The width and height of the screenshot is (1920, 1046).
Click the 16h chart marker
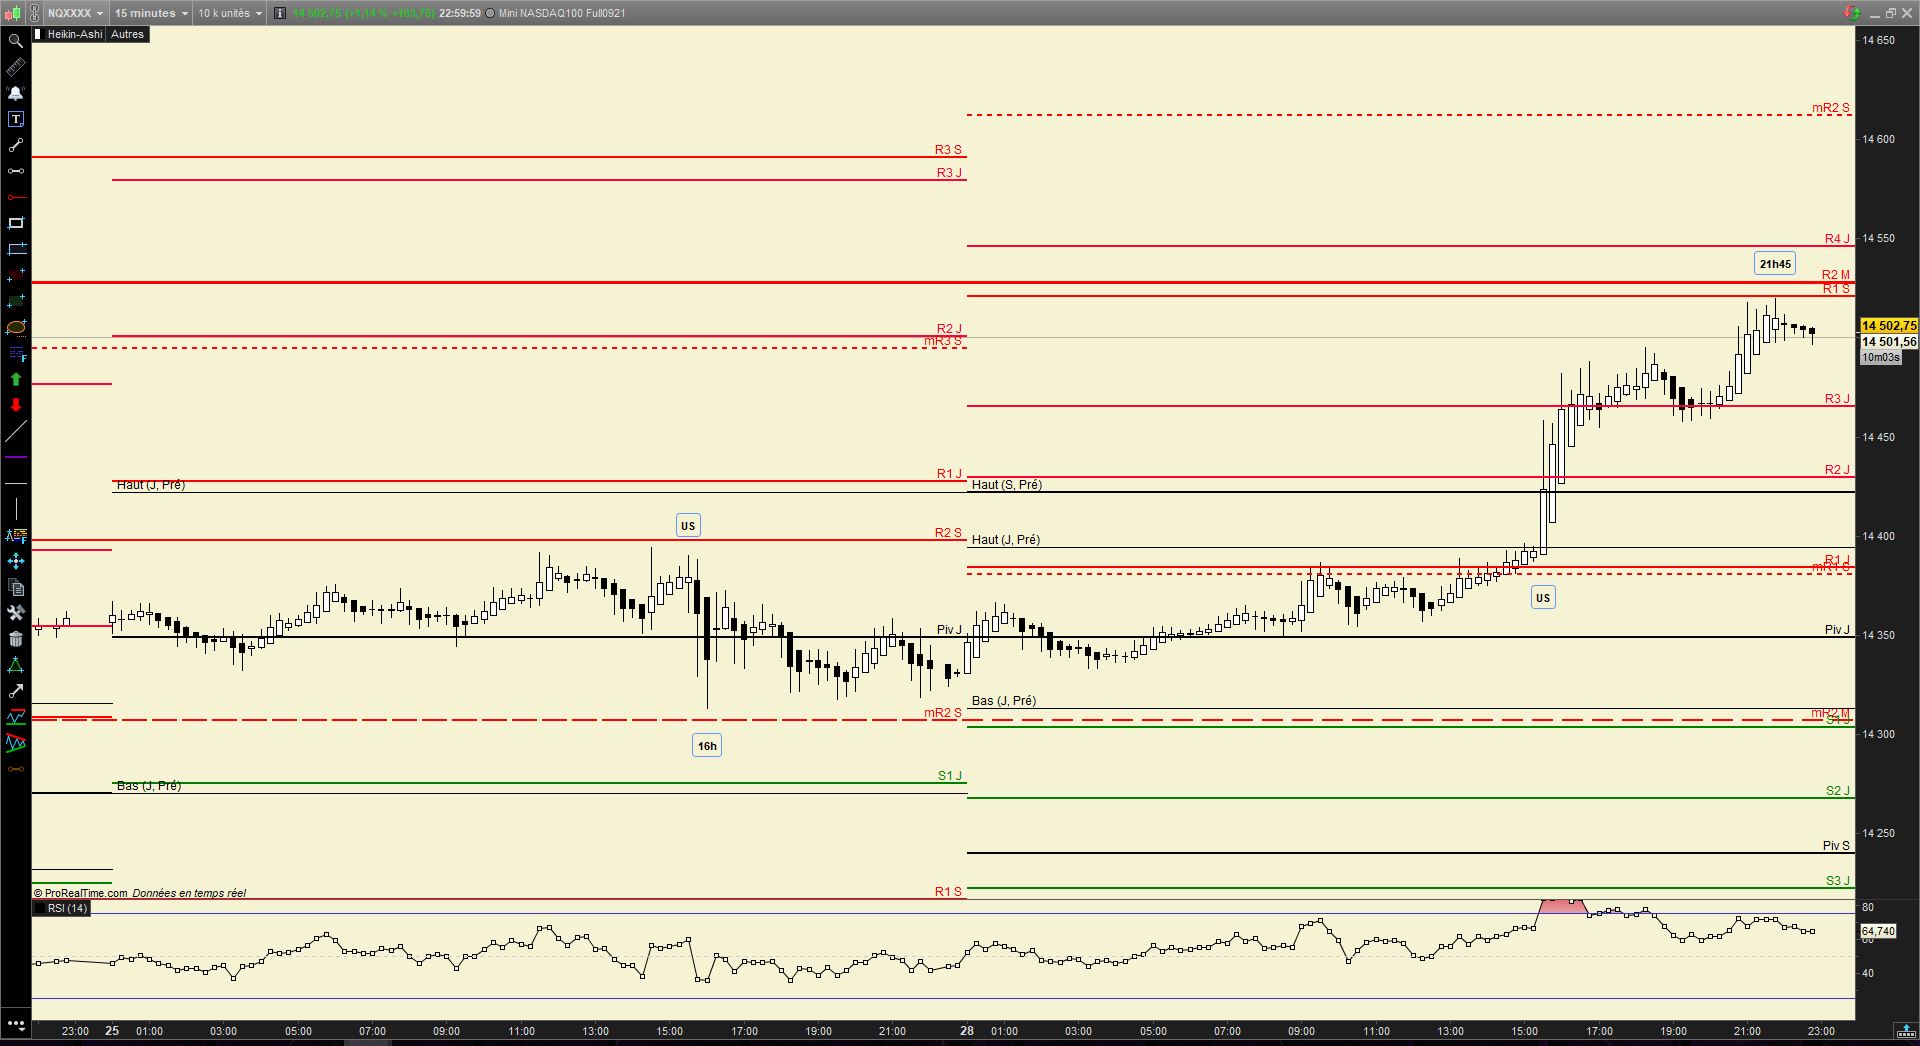pyautogui.click(x=707, y=746)
